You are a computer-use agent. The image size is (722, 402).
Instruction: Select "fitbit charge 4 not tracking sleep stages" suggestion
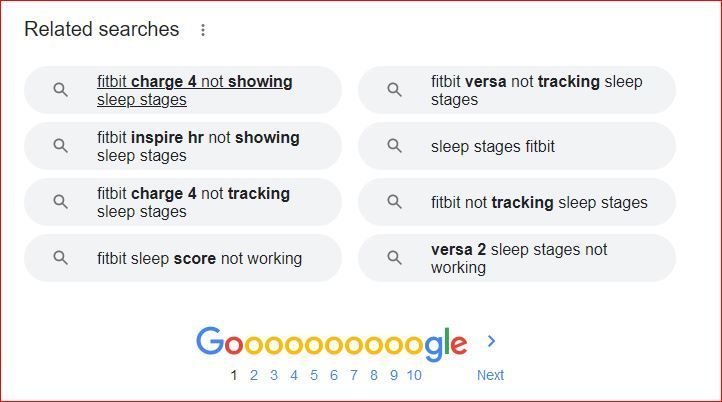(x=194, y=202)
